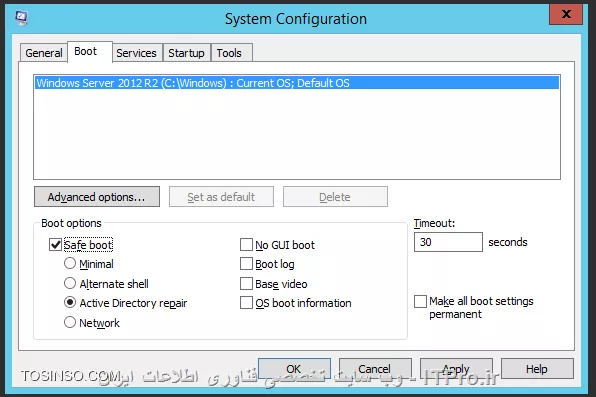Uncheck the Safe boot checkbox
This screenshot has height=397, width=596.
point(55,245)
